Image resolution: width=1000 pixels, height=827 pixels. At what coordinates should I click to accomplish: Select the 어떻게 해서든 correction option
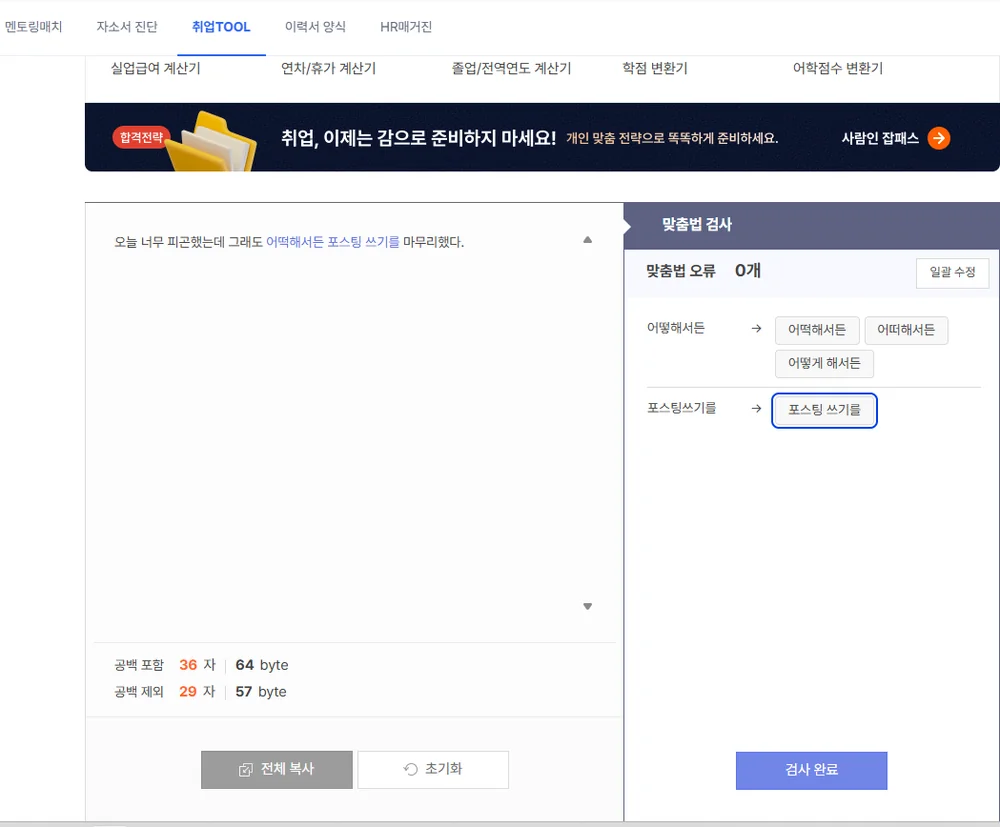click(824, 363)
